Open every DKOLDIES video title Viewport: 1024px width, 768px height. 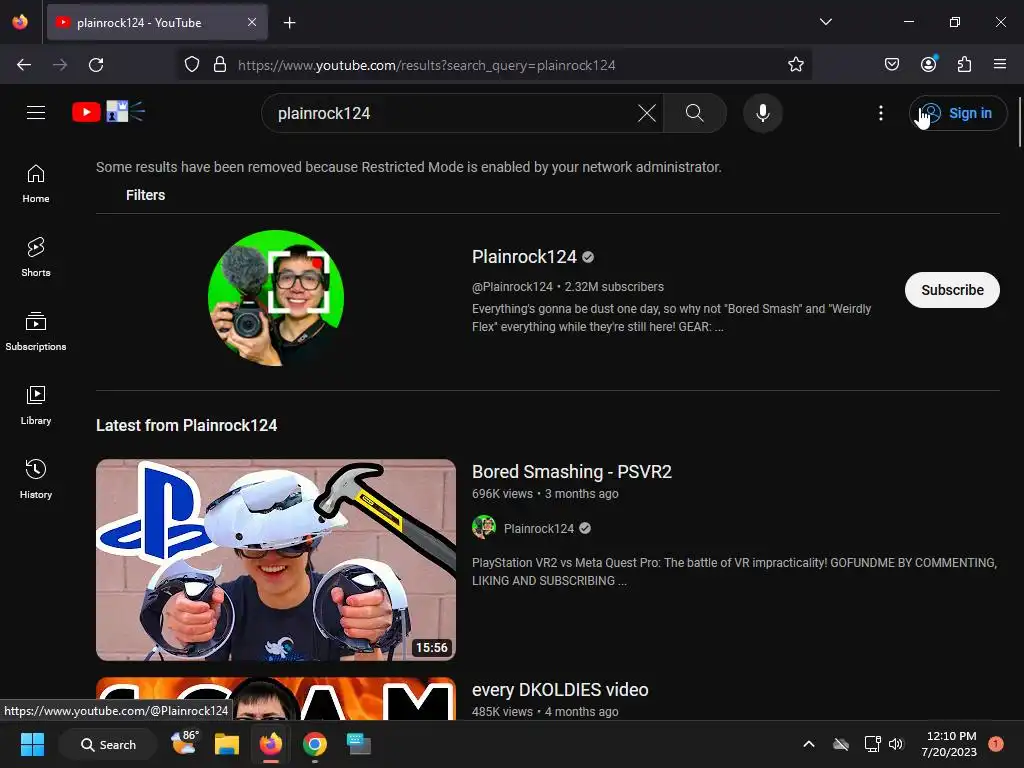(560, 690)
